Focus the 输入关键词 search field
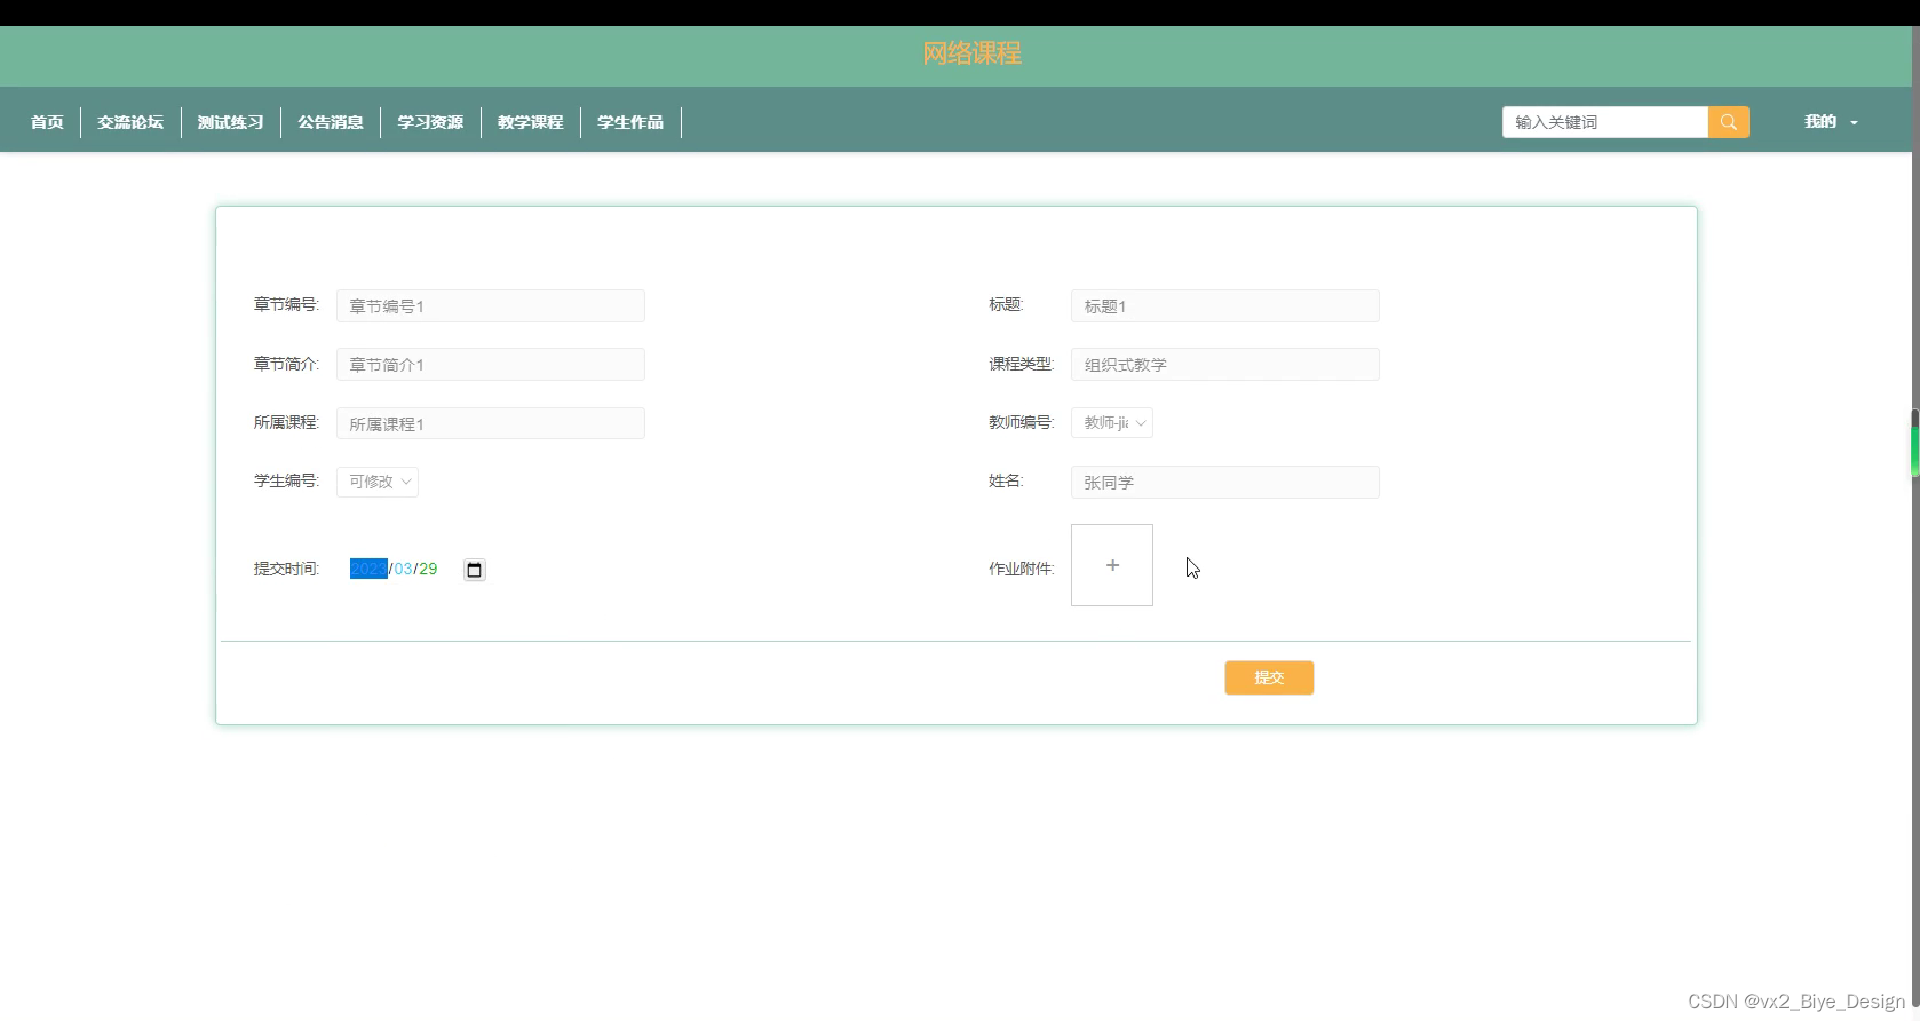Viewport: 1920px width, 1021px height. pyautogui.click(x=1605, y=122)
